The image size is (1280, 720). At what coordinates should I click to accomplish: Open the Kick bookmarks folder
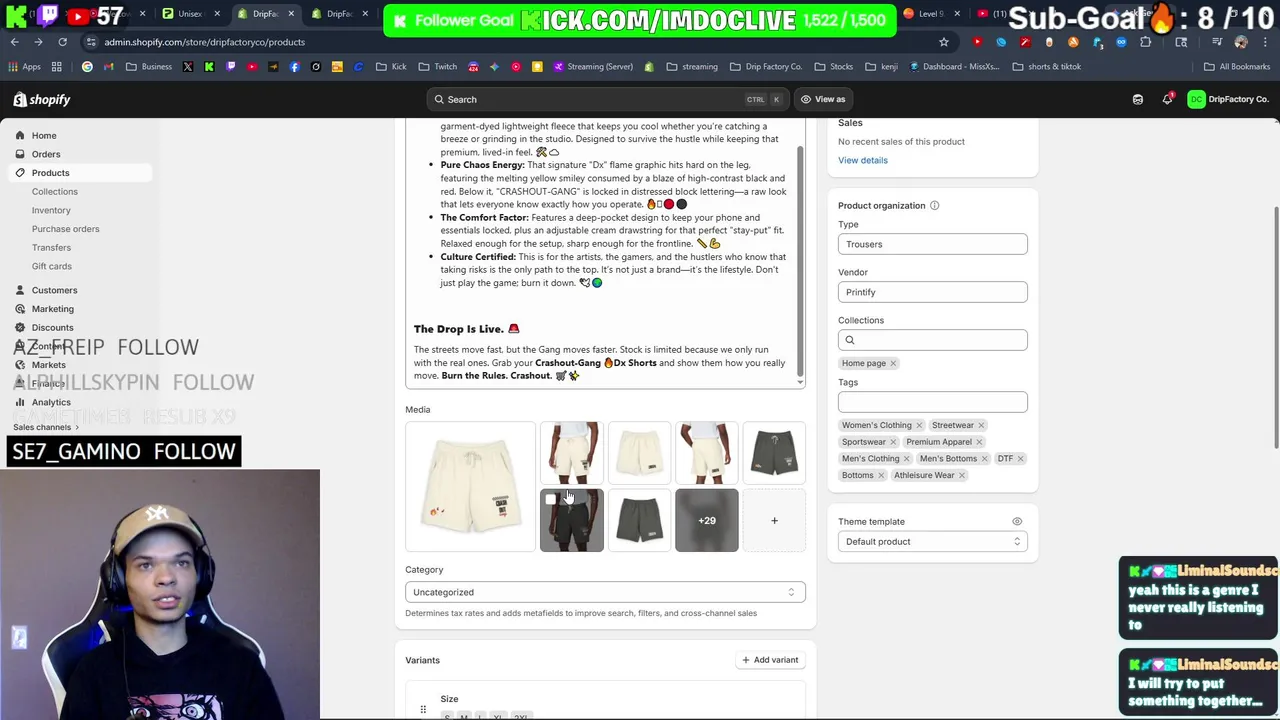click(392, 67)
